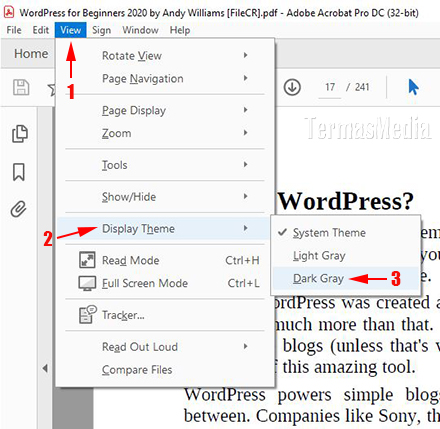
Task: Choose Light Gray theme
Action: 346,256
